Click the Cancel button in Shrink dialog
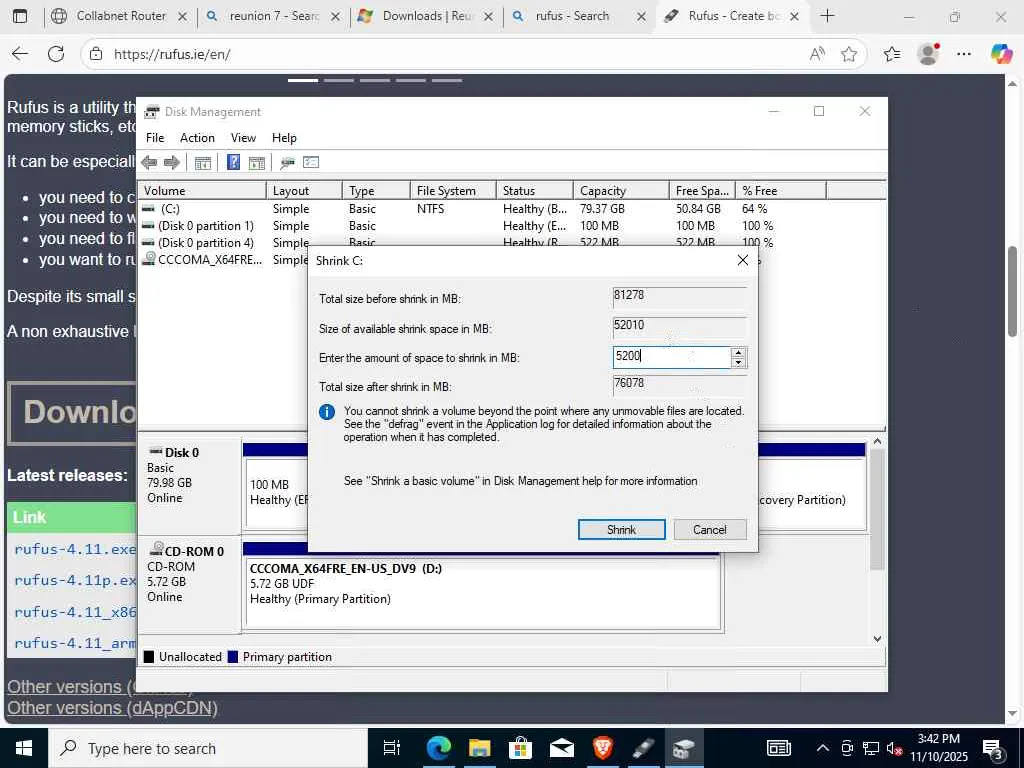The image size is (1024, 768). point(709,530)
